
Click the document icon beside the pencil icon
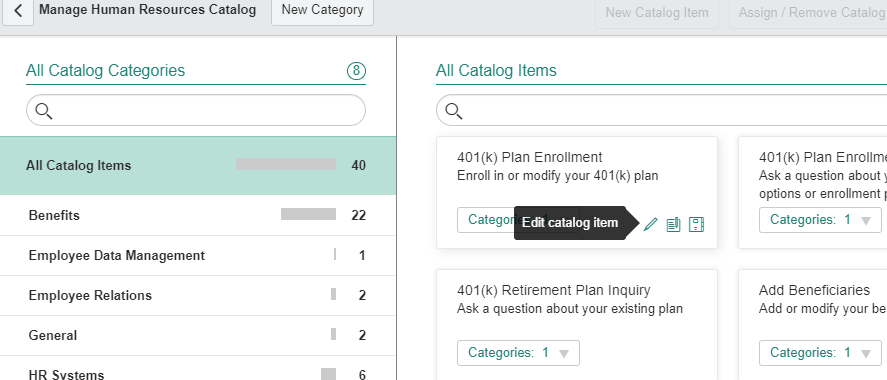[x=673, y=224]
